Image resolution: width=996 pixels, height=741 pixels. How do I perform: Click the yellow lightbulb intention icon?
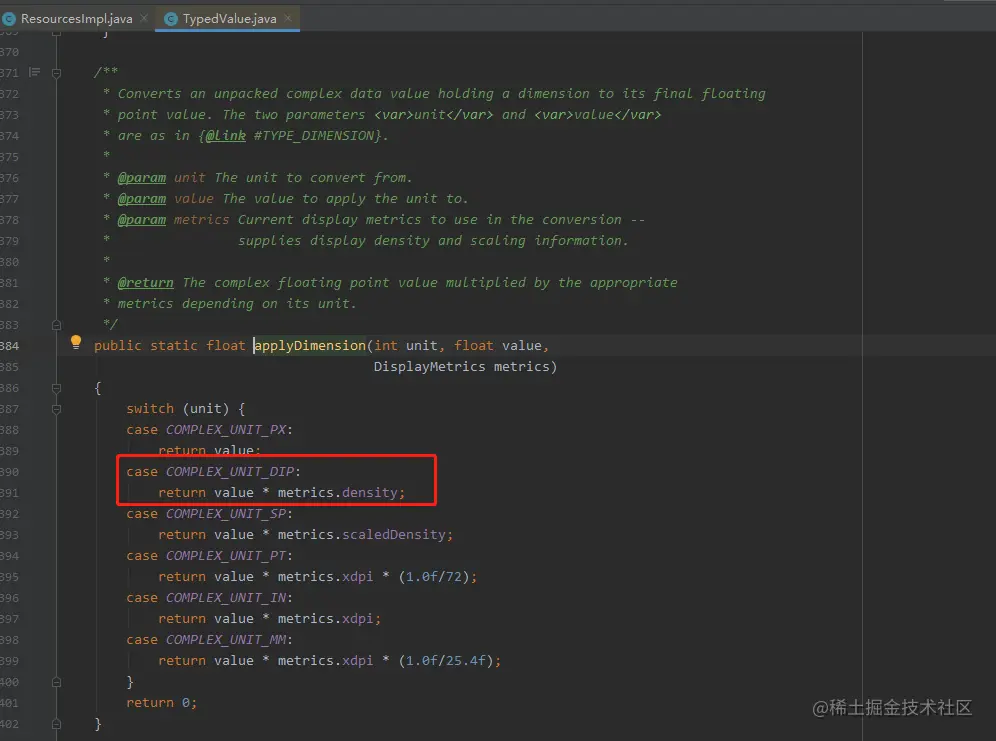pos(76,343)
